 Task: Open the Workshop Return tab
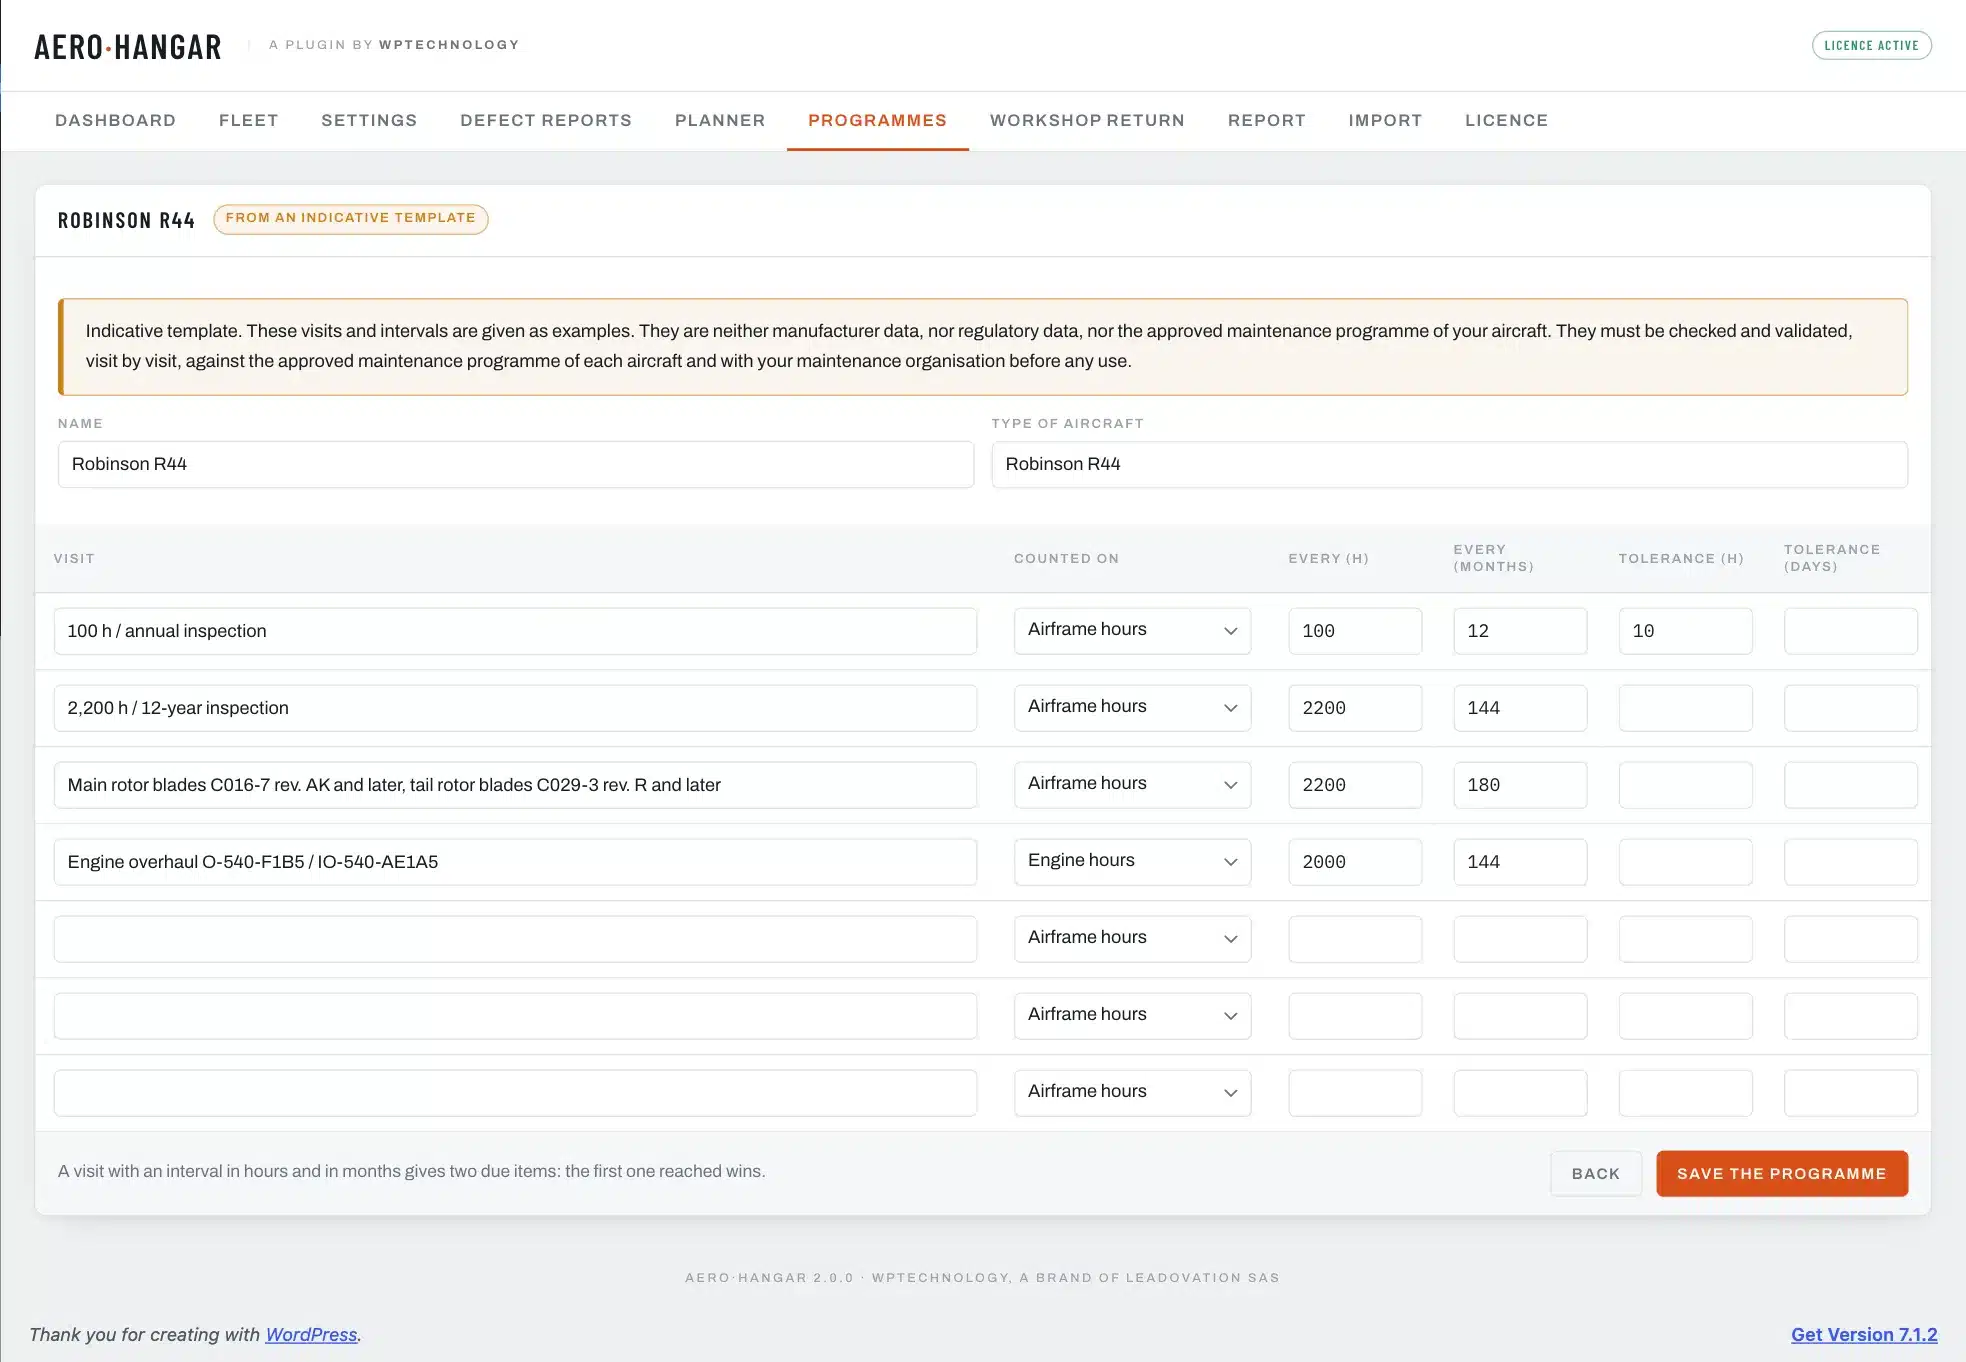pyautogui.click(x=1087, y=120)
